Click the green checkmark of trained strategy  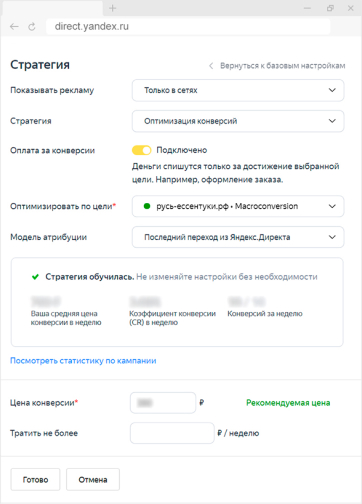[x=35, y=277]
